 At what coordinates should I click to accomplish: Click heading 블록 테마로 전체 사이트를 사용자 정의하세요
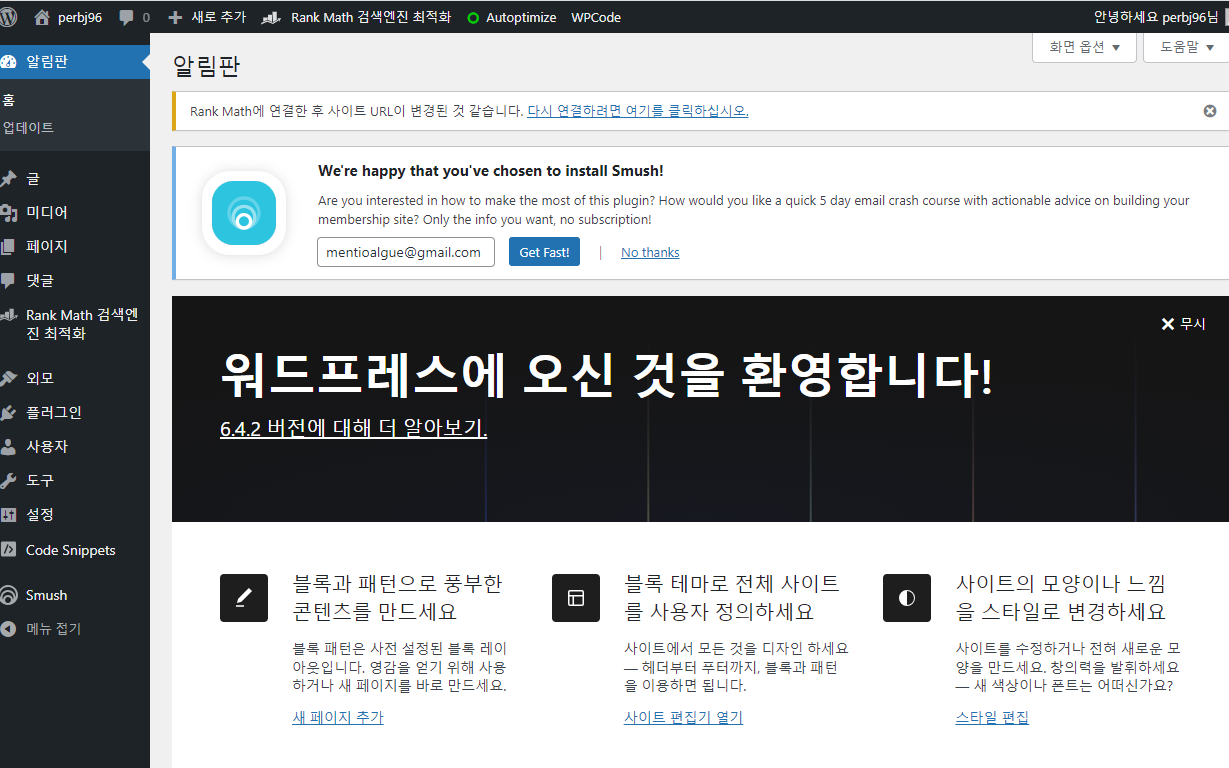[x=732, y=597]
